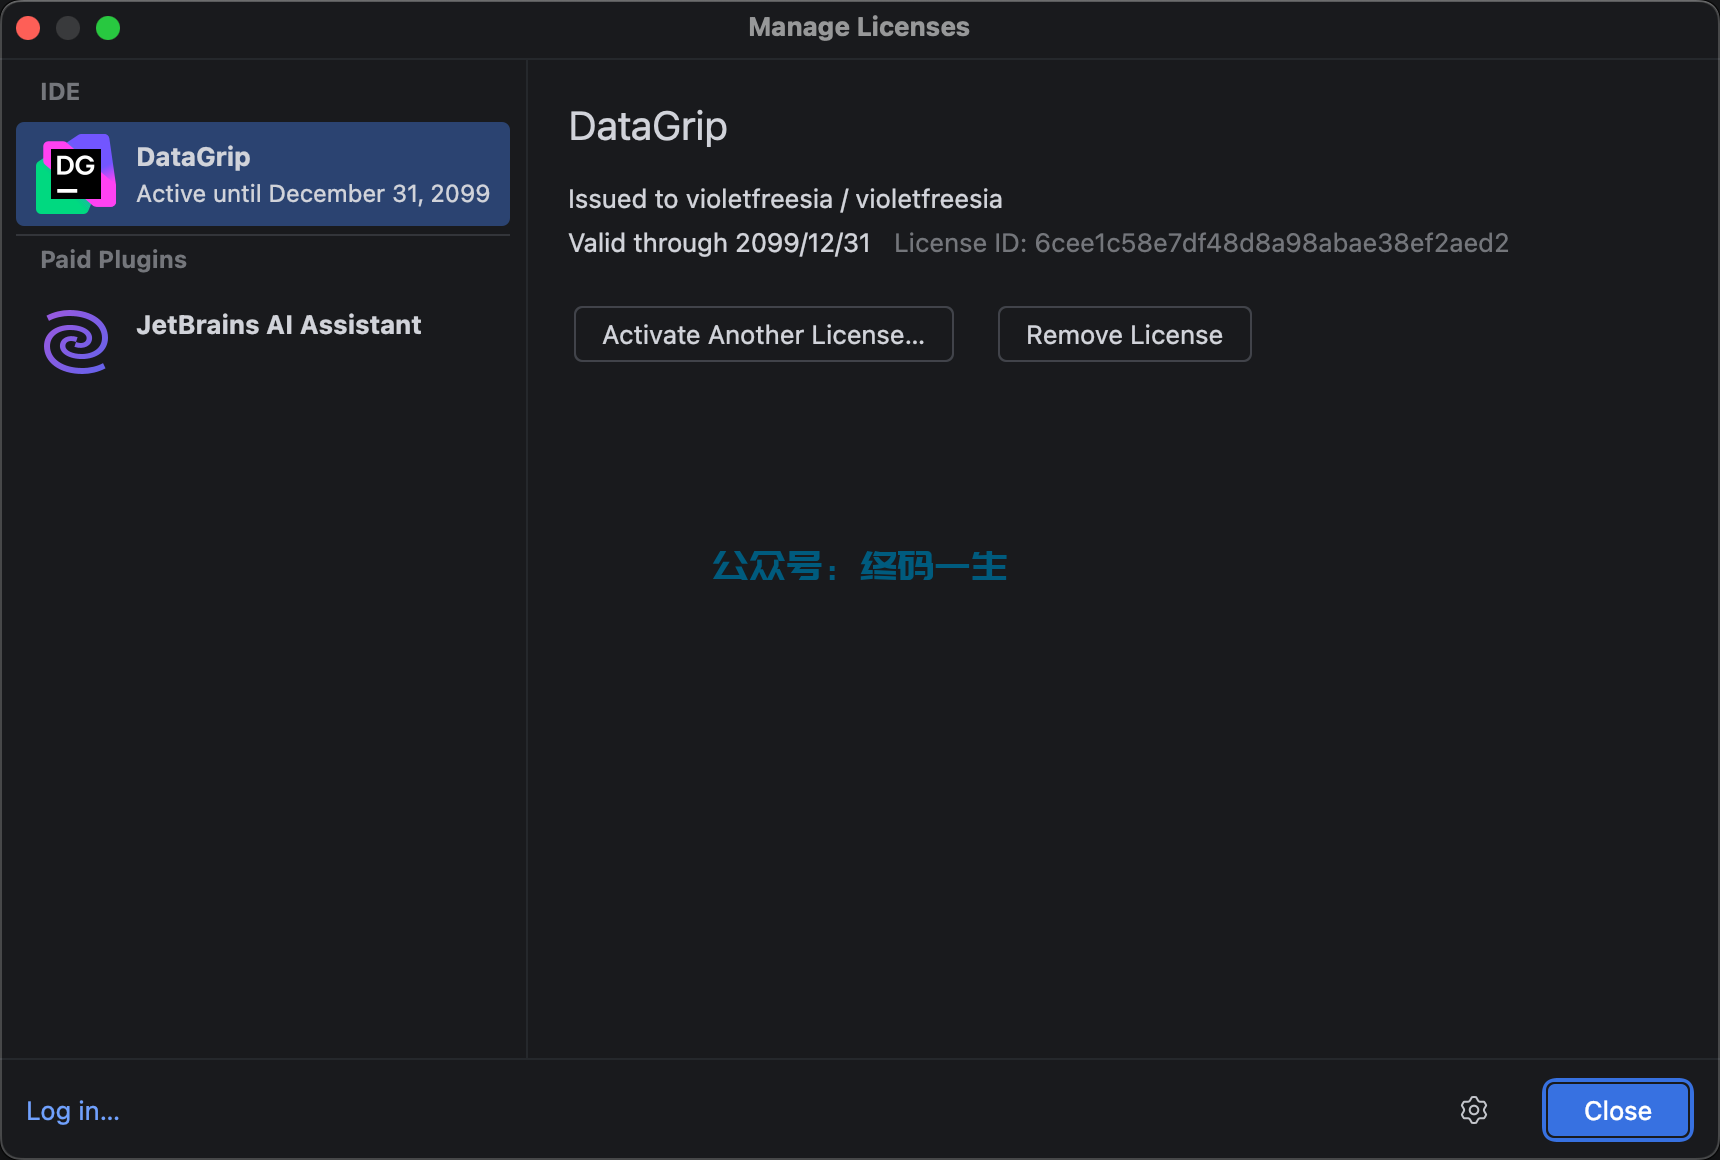Click the green maximize window button
This screenshot has width=1720, height=1160.
108,28
